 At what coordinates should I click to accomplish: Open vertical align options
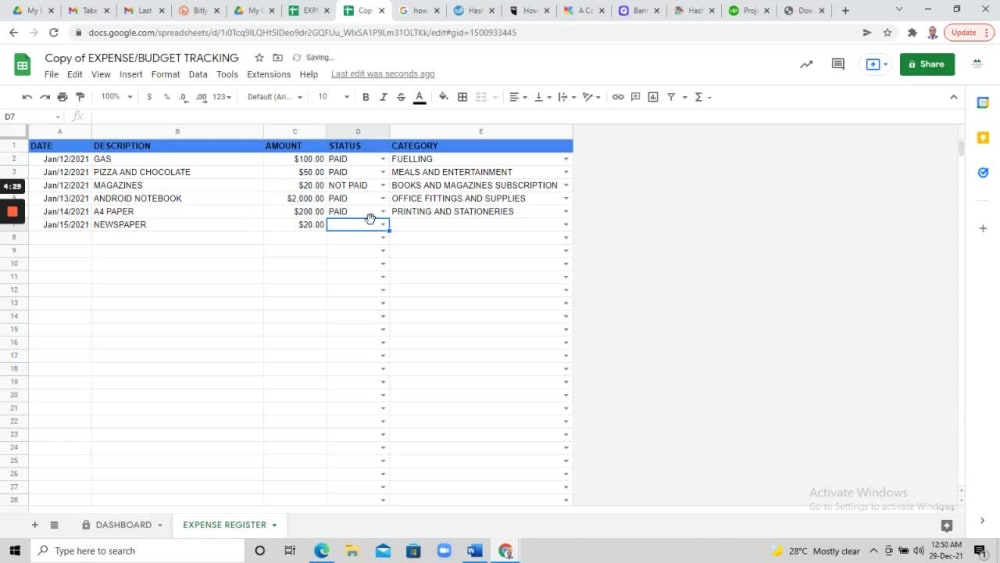pos(542,97)
